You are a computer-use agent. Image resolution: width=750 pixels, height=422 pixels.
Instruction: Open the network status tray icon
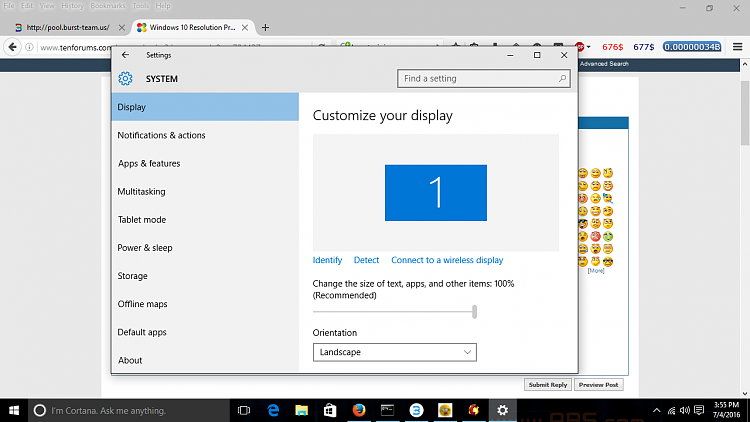[672, 411]
